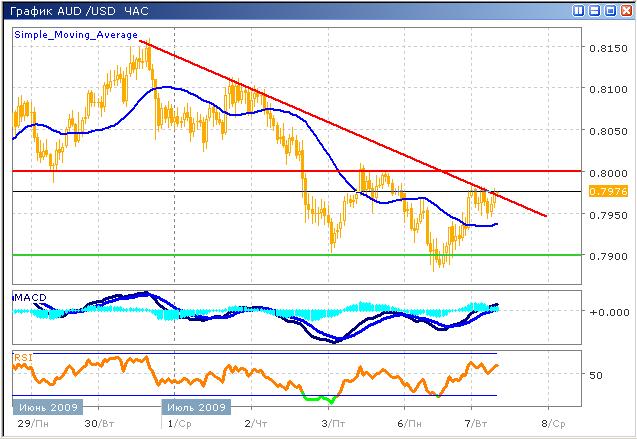Select the Simple_Moving_Average indicator label
This screenshot has height=439, width=637.
(x=76, y=34)
